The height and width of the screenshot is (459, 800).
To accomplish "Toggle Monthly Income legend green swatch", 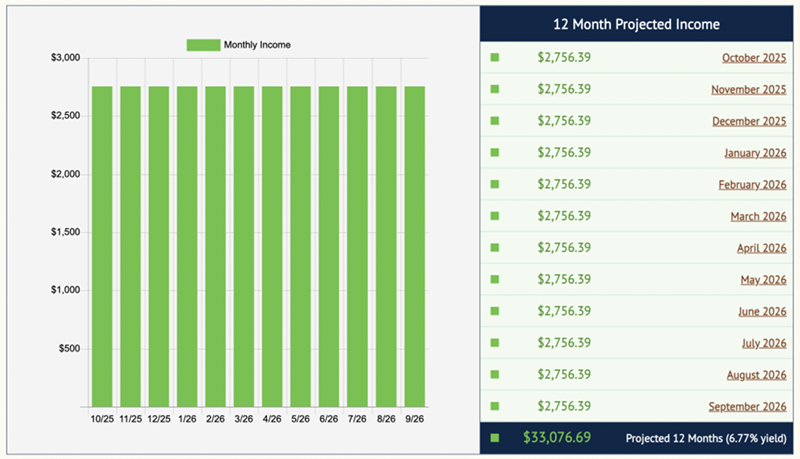I will 203,45.
